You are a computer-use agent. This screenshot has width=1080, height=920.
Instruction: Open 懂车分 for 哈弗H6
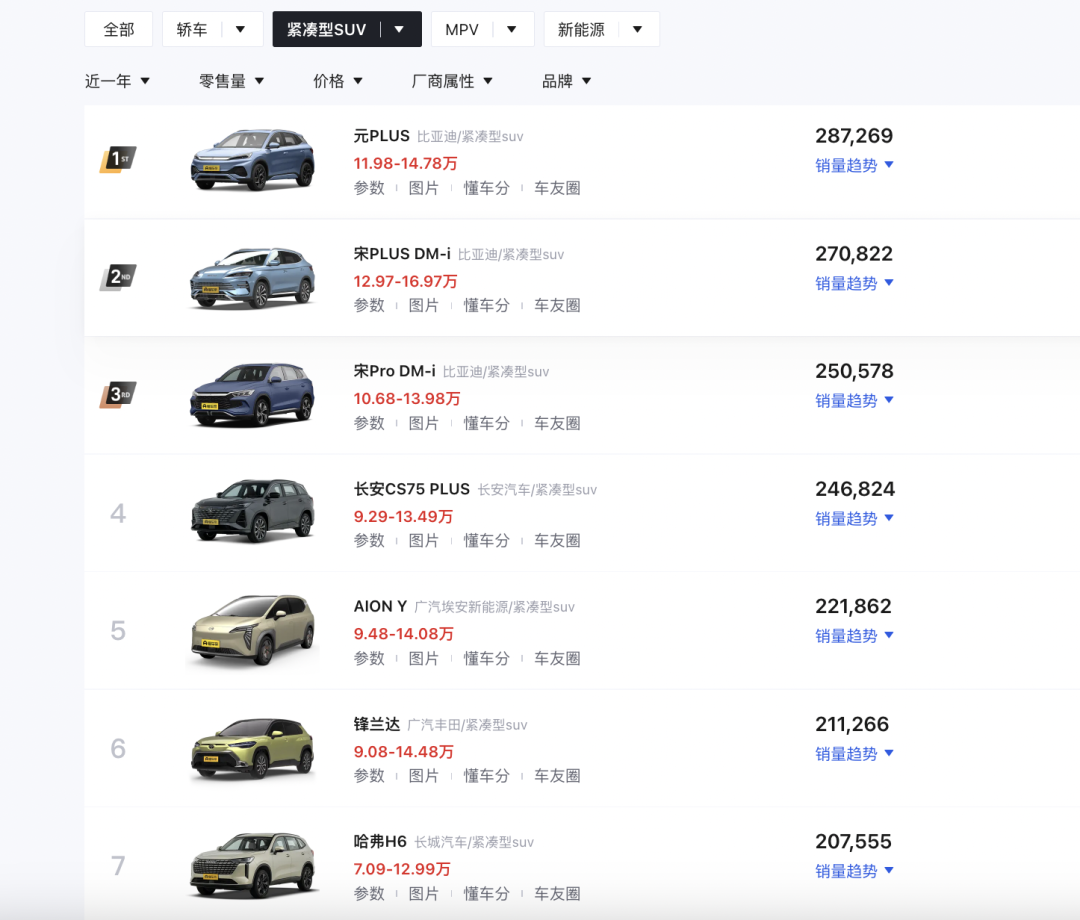(x=486, y=894)
